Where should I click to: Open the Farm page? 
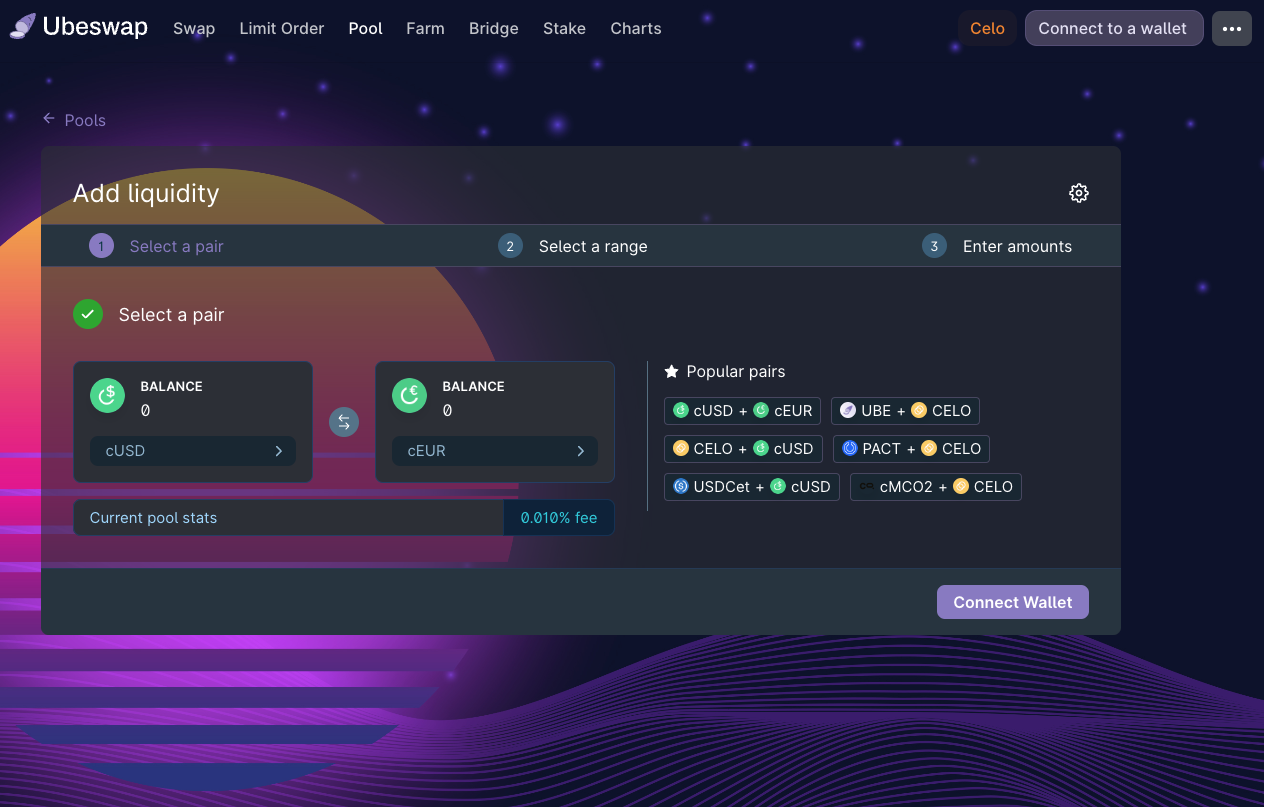click(425, 28)
